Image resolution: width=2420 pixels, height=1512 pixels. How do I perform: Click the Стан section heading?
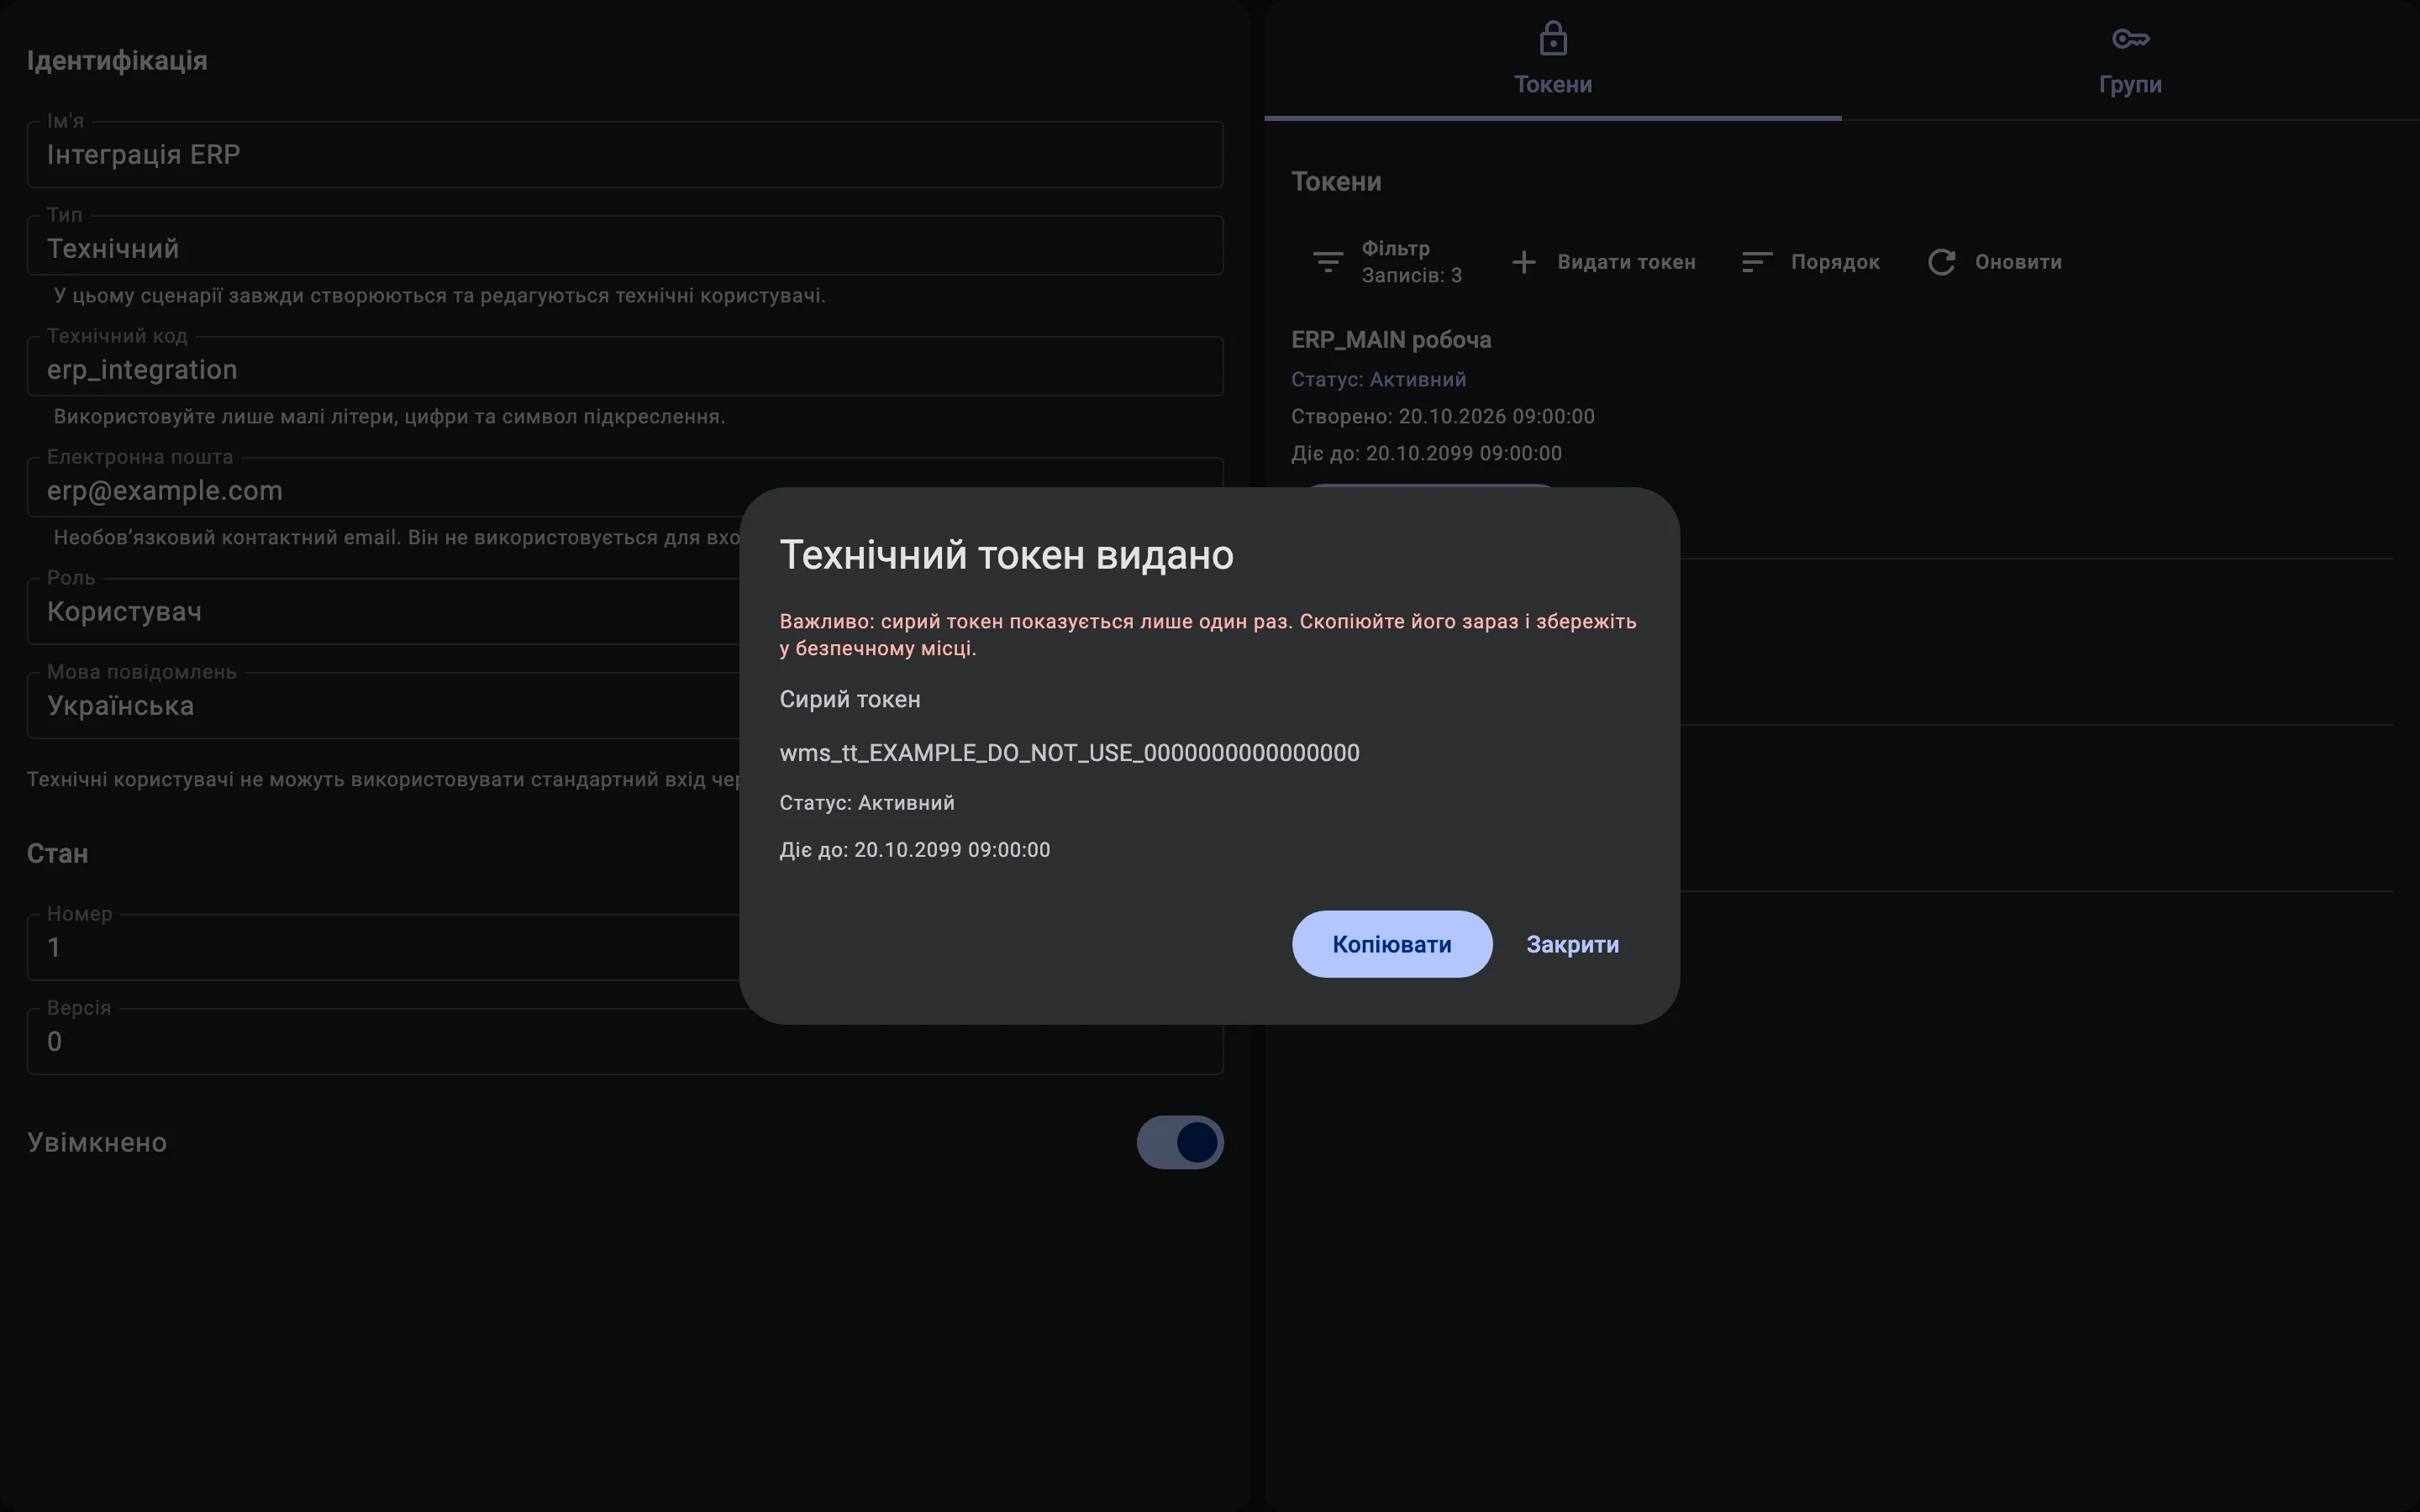point(57,853)
